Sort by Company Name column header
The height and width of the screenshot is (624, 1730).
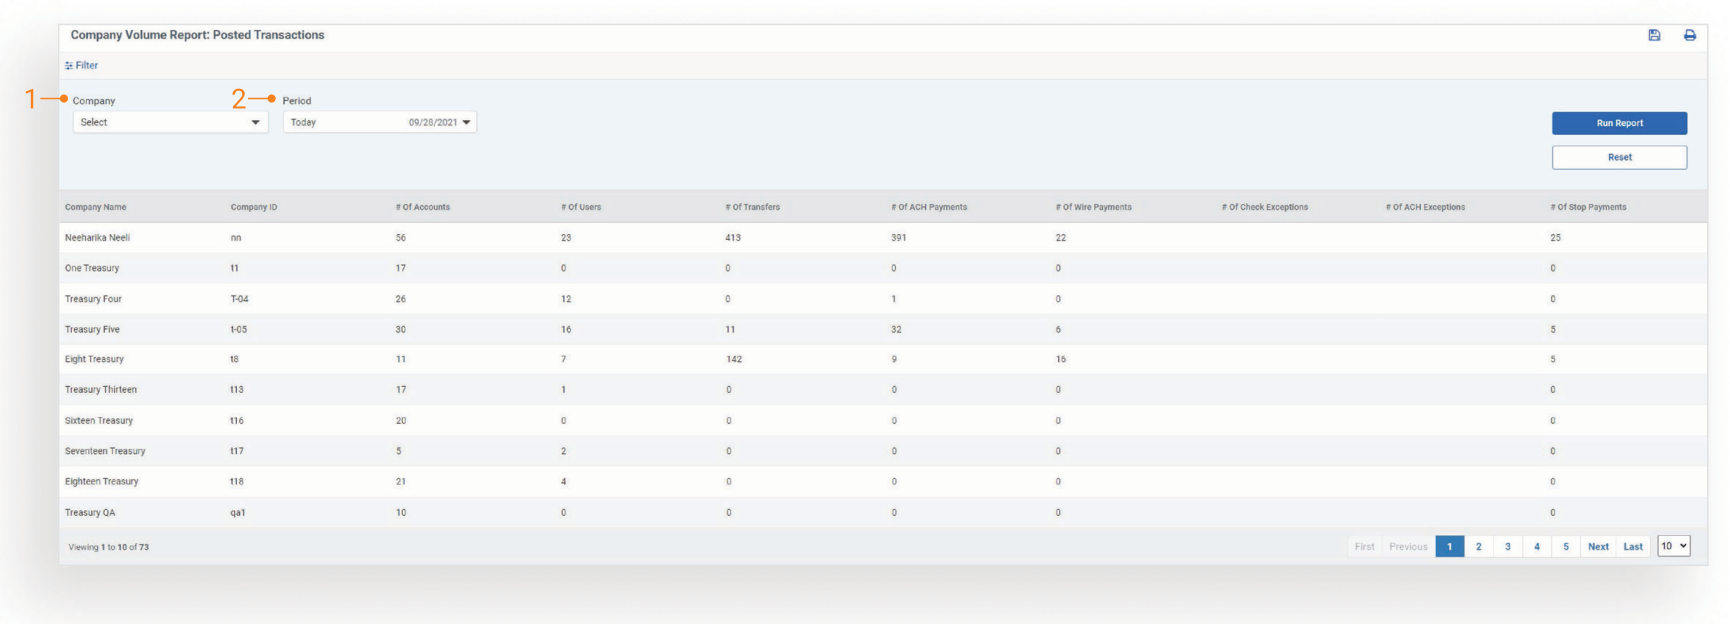pos(96,207)
